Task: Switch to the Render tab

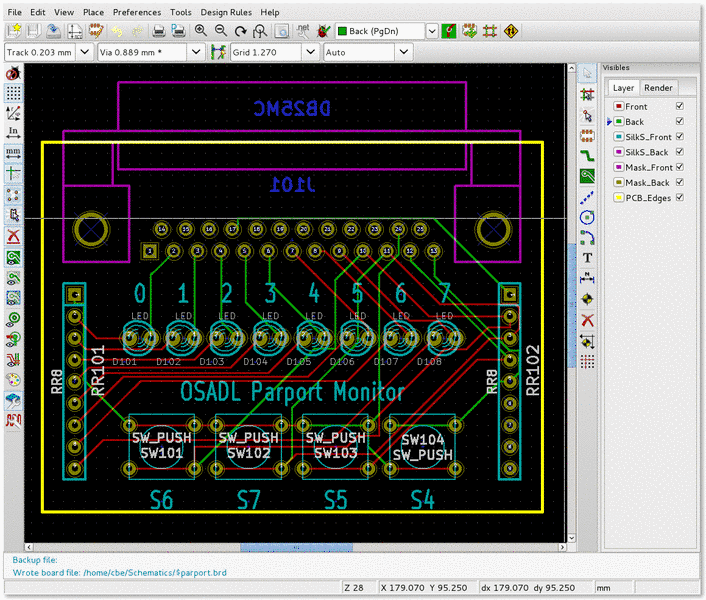Action: (x=658, y=88)
